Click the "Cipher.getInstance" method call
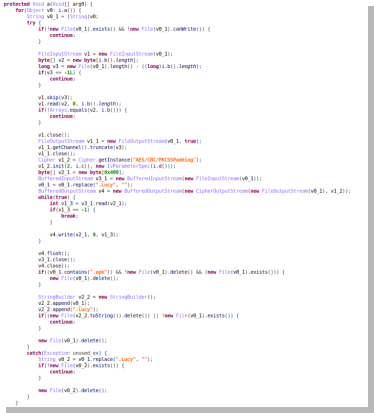Image resolution: width=374 pixels, height=413 pixels. pyautogui.click(x=105, y=160)
